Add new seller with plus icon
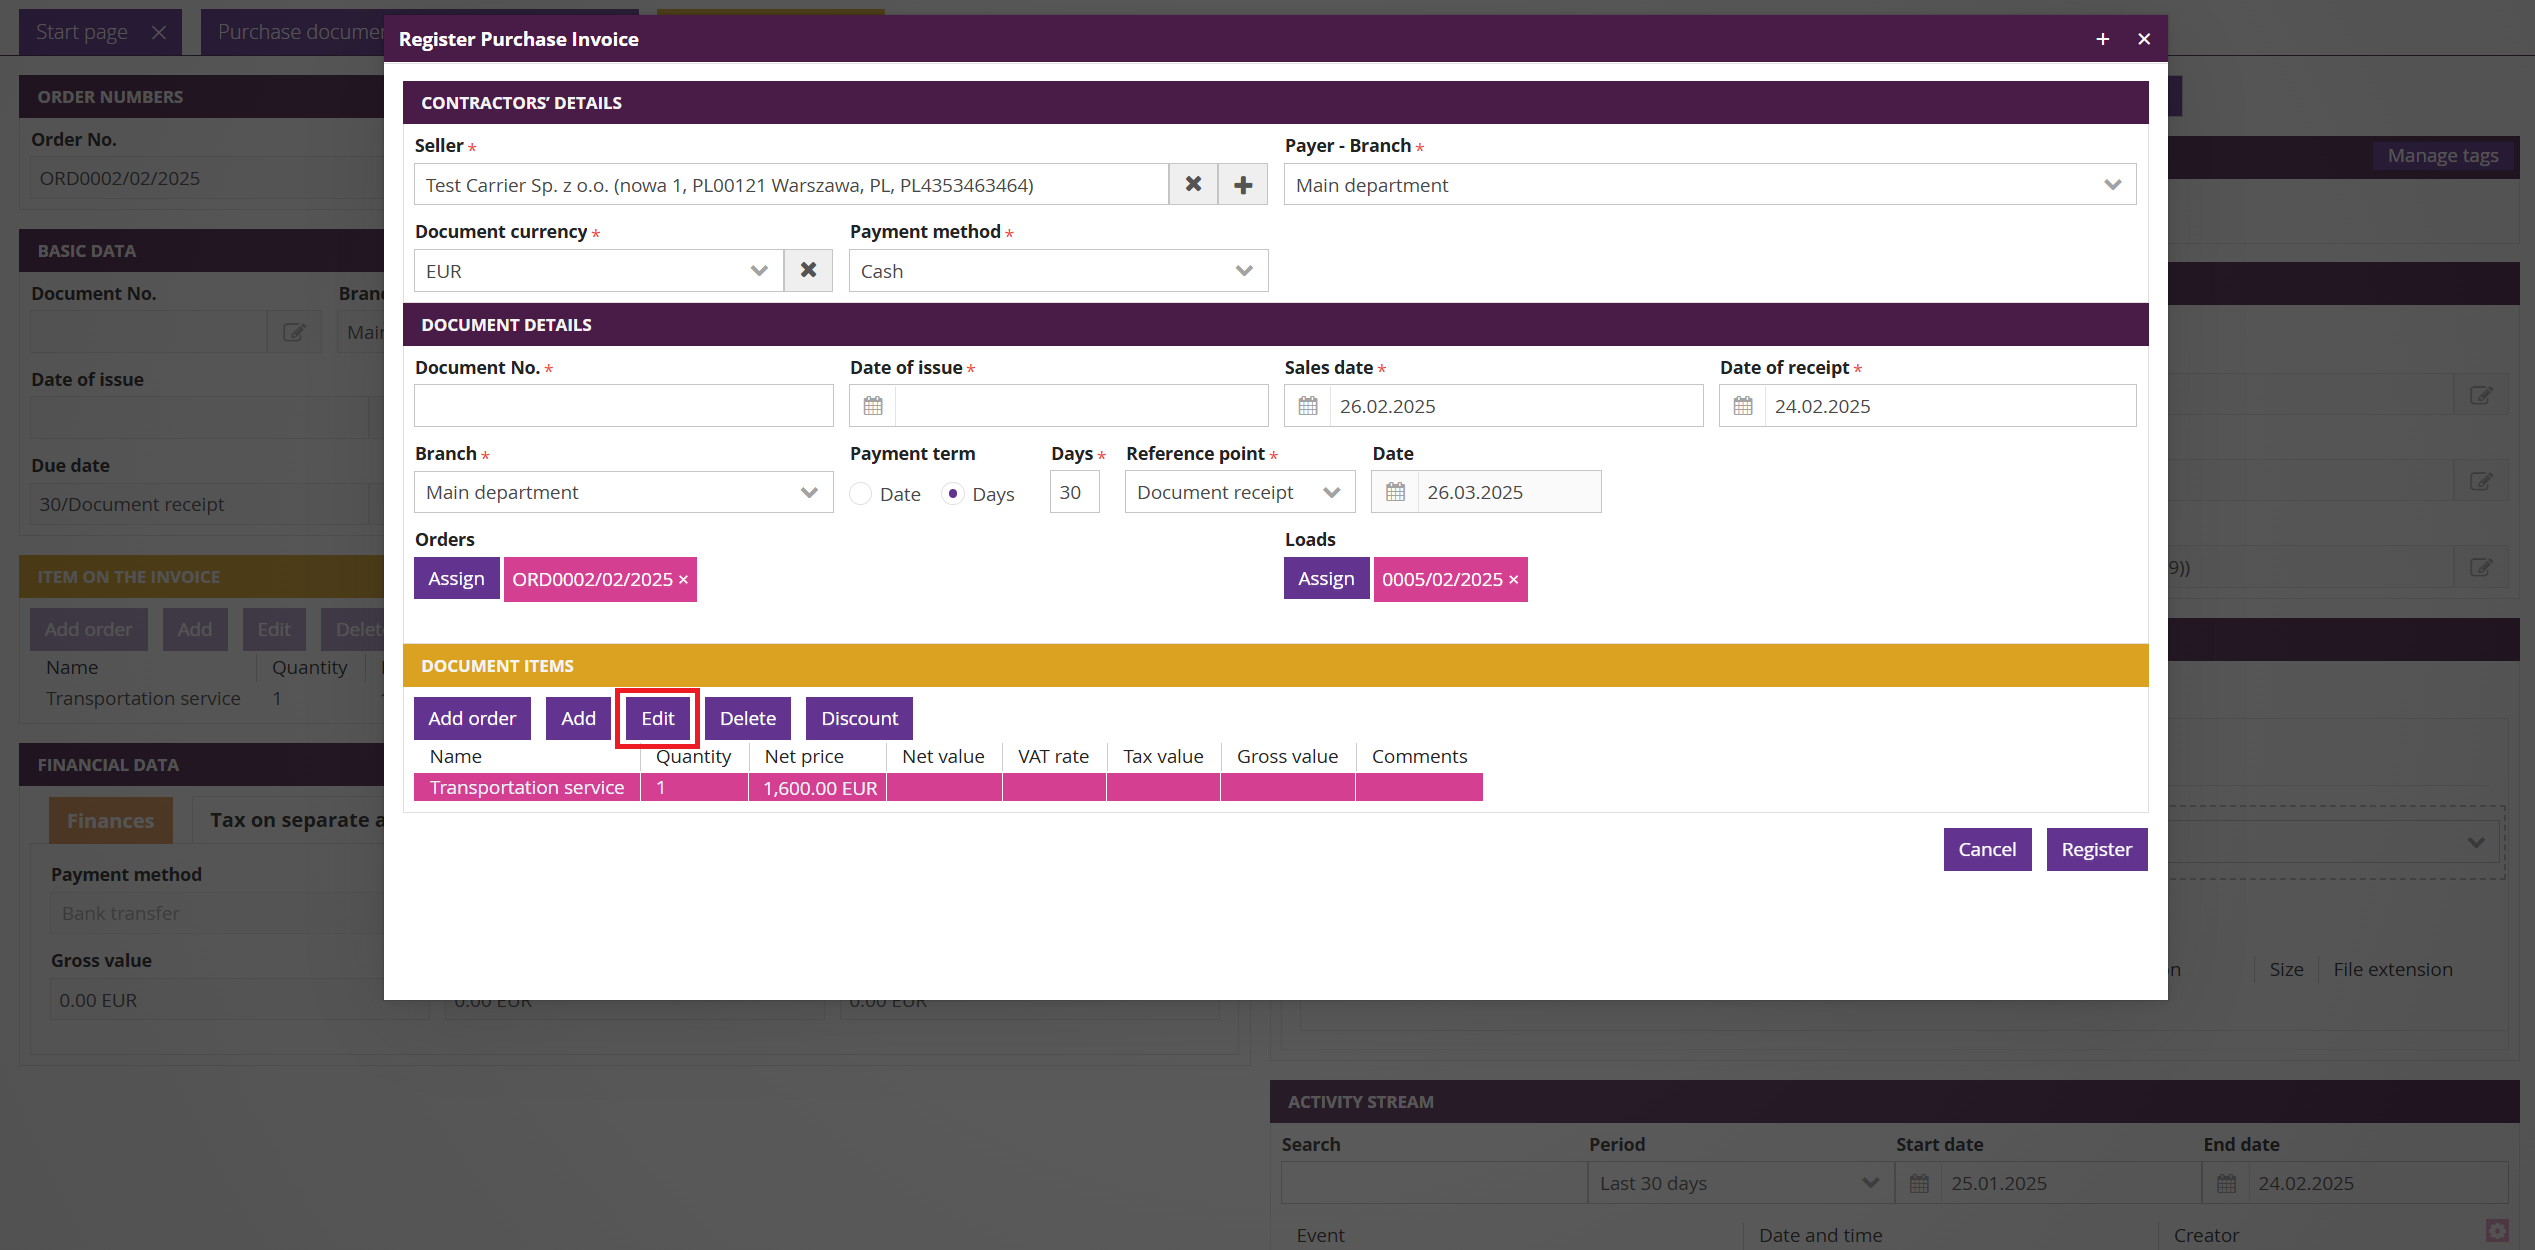The image size is (2535, 1250). click(x=1243, y=185)
